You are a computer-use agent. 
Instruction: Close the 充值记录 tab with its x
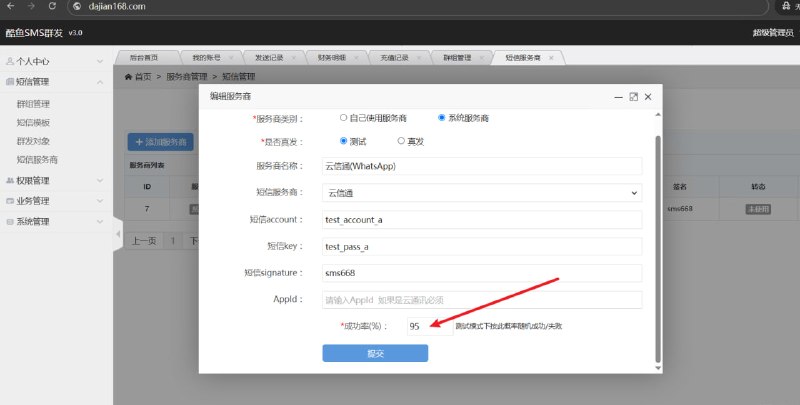(x=419, y=58)
